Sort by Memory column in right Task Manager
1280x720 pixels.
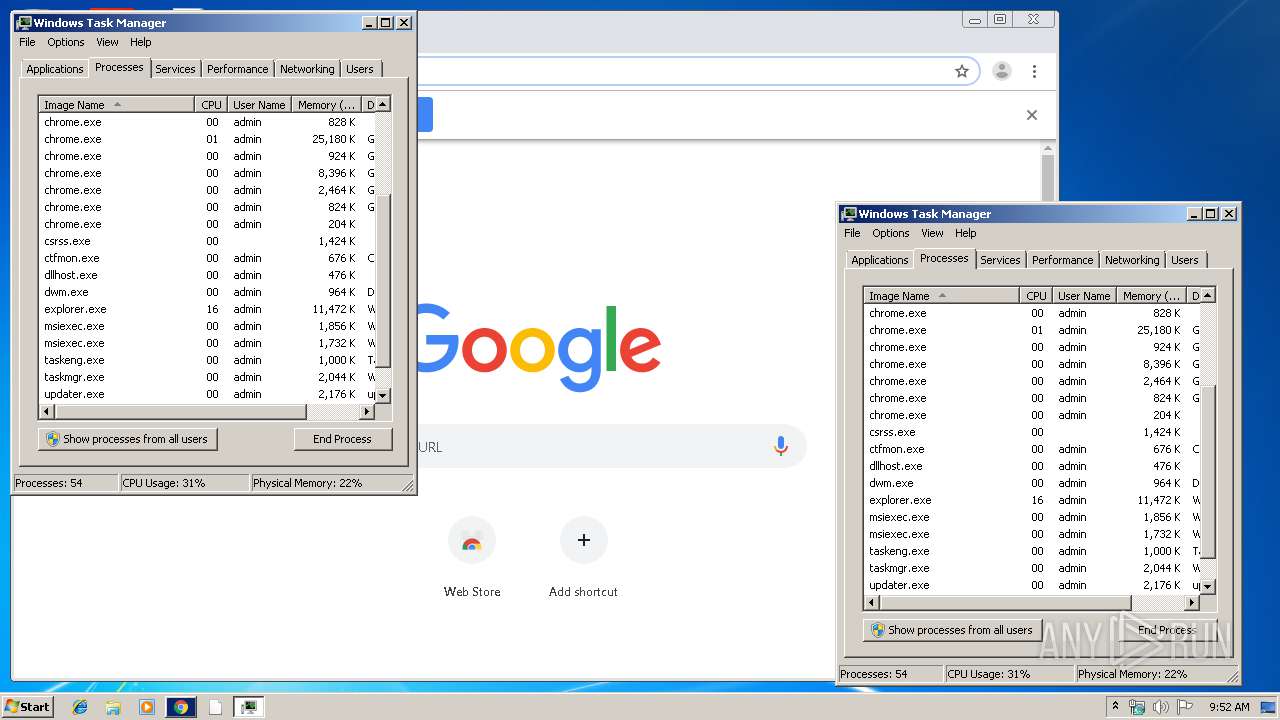point(1151,296)
